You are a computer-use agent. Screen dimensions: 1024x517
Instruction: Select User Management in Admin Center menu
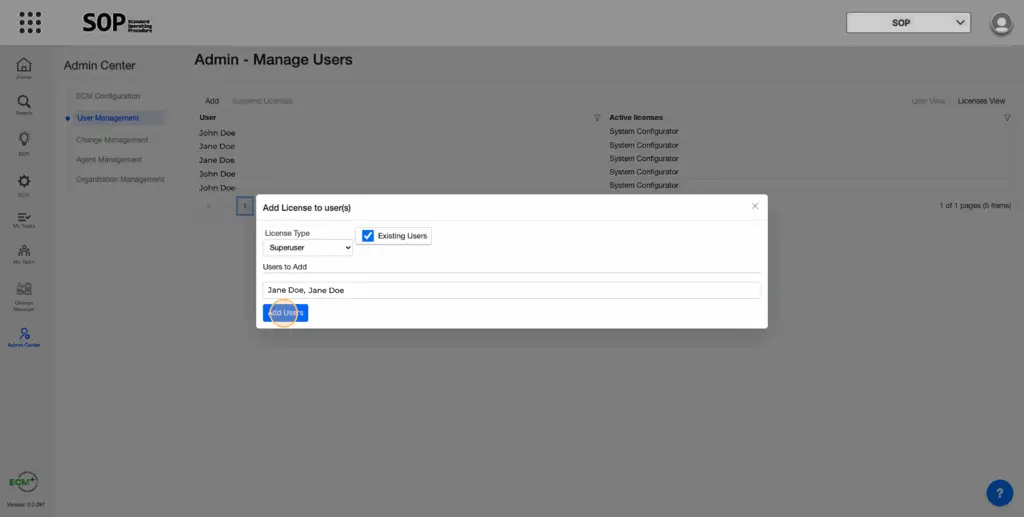coord(108,118)
